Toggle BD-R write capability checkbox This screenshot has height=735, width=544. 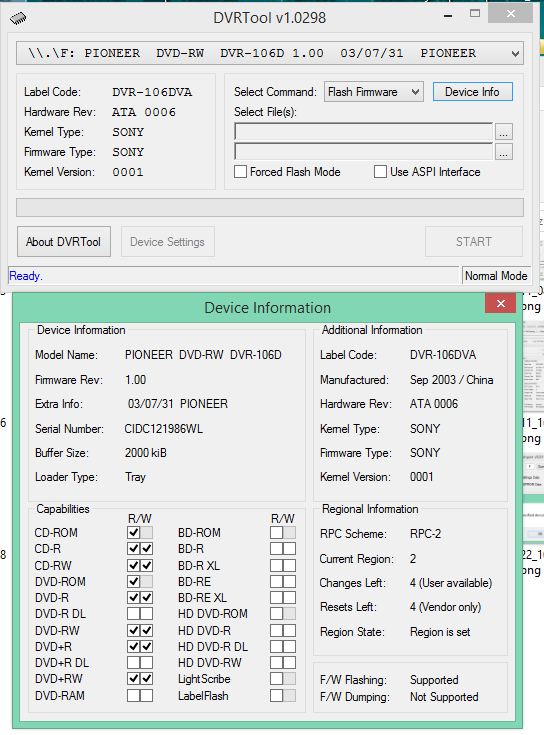coord(290,548)
